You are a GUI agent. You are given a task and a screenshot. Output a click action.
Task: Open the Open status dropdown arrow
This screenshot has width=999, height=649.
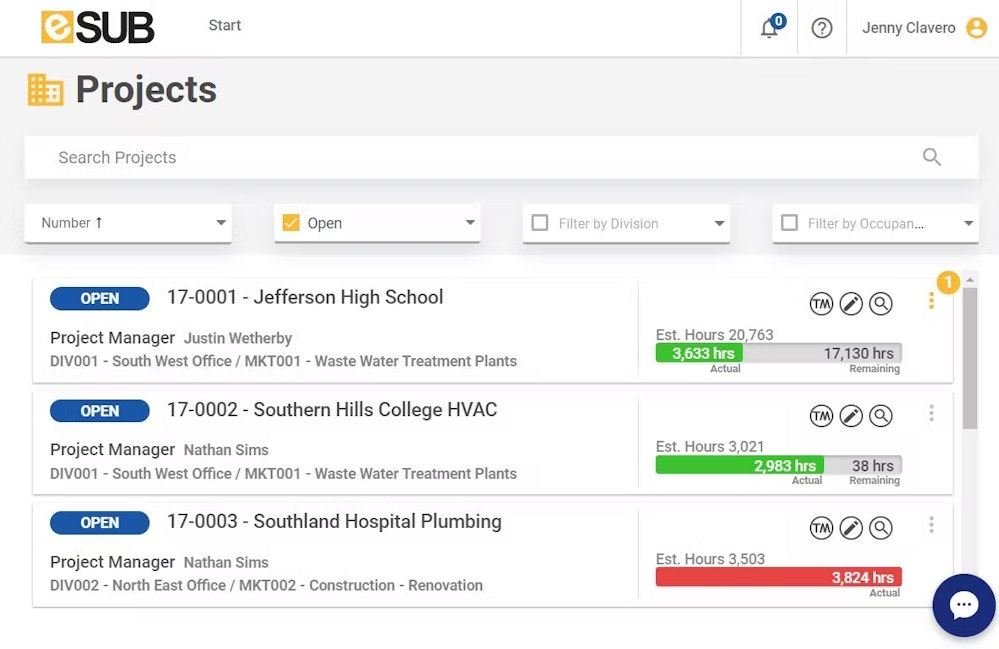pyautogui.click(x=470, y=223)
